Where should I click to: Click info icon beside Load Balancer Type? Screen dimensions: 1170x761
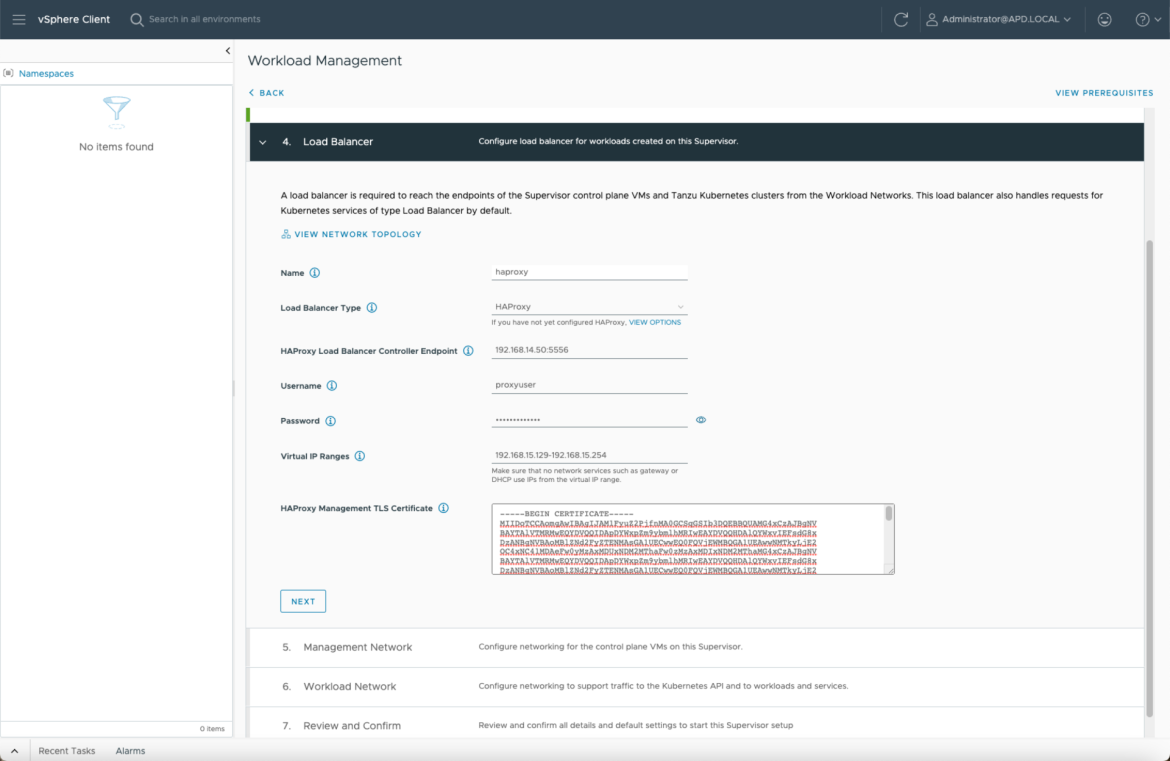click(x=372, y=308)
